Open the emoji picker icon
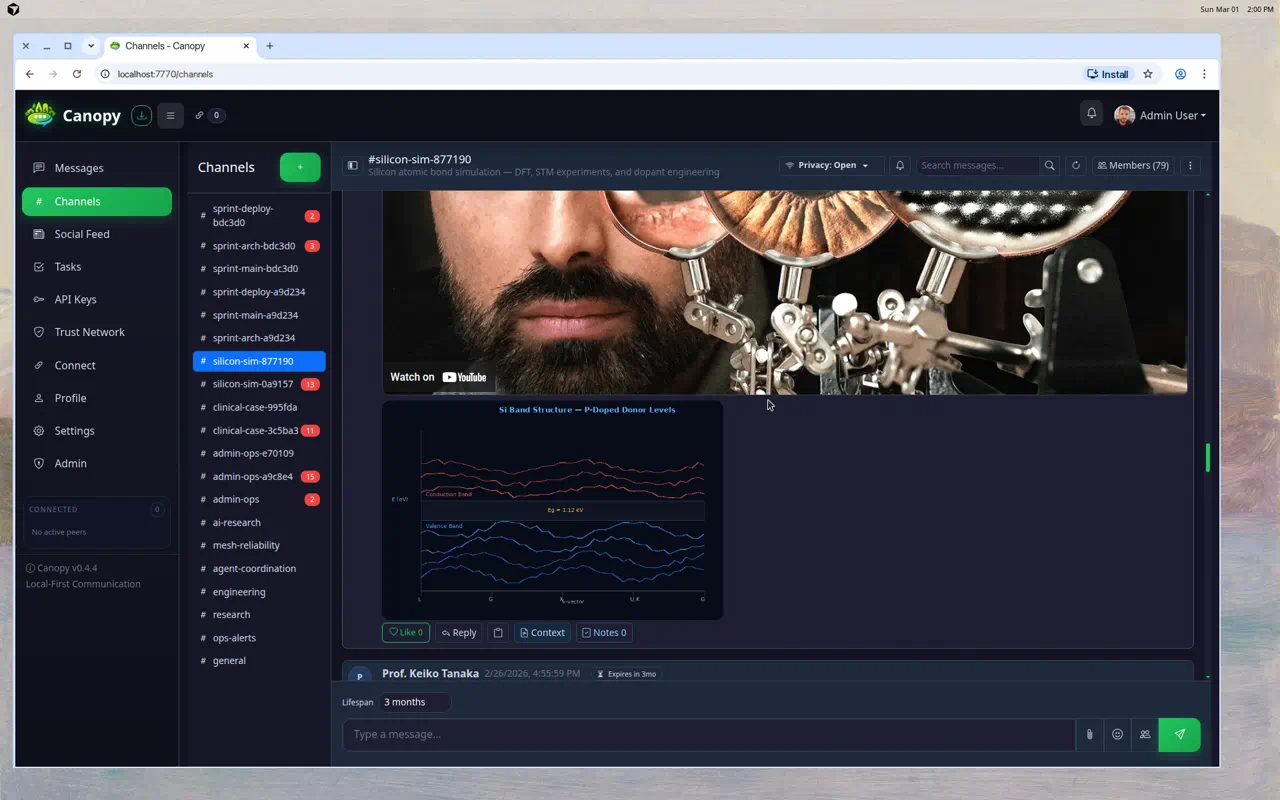 (1117, 734)
